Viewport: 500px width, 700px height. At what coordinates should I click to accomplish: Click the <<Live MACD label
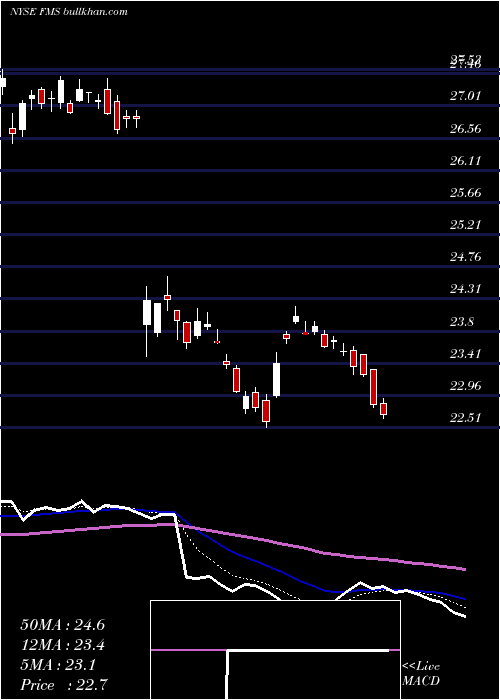(x=421, y=674)
